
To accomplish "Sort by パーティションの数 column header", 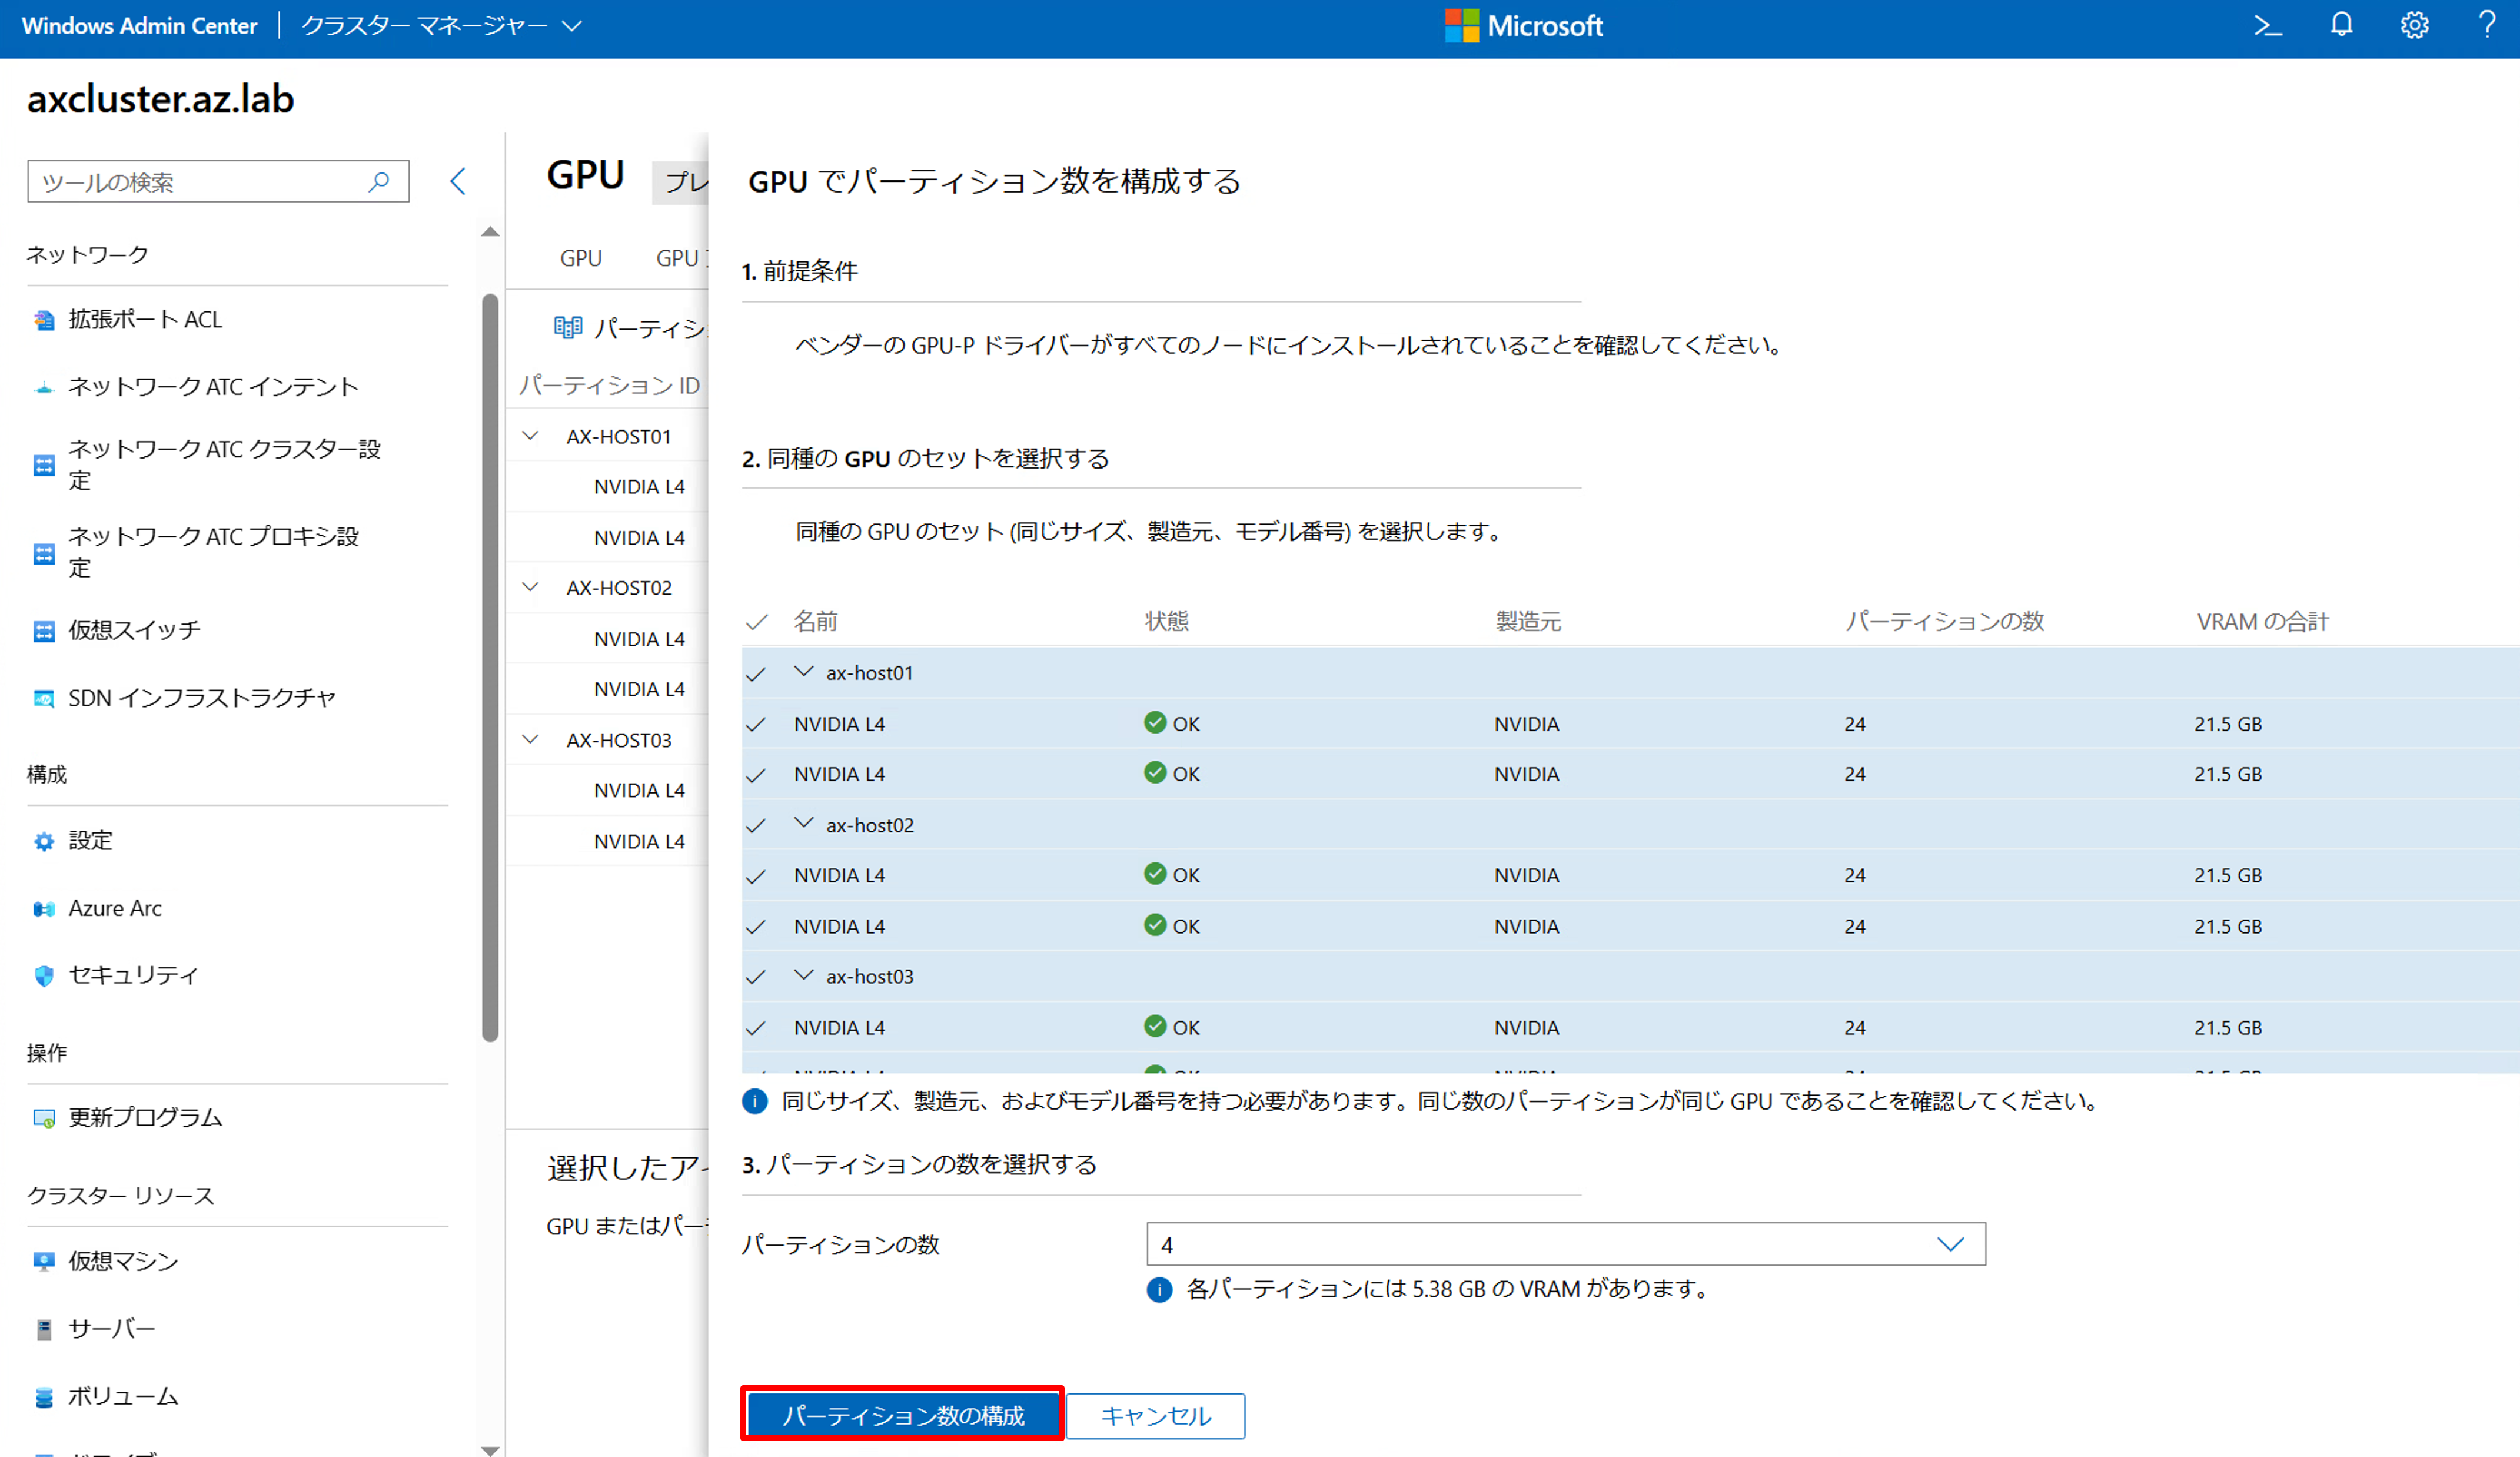I will (x=1945, y=622).
